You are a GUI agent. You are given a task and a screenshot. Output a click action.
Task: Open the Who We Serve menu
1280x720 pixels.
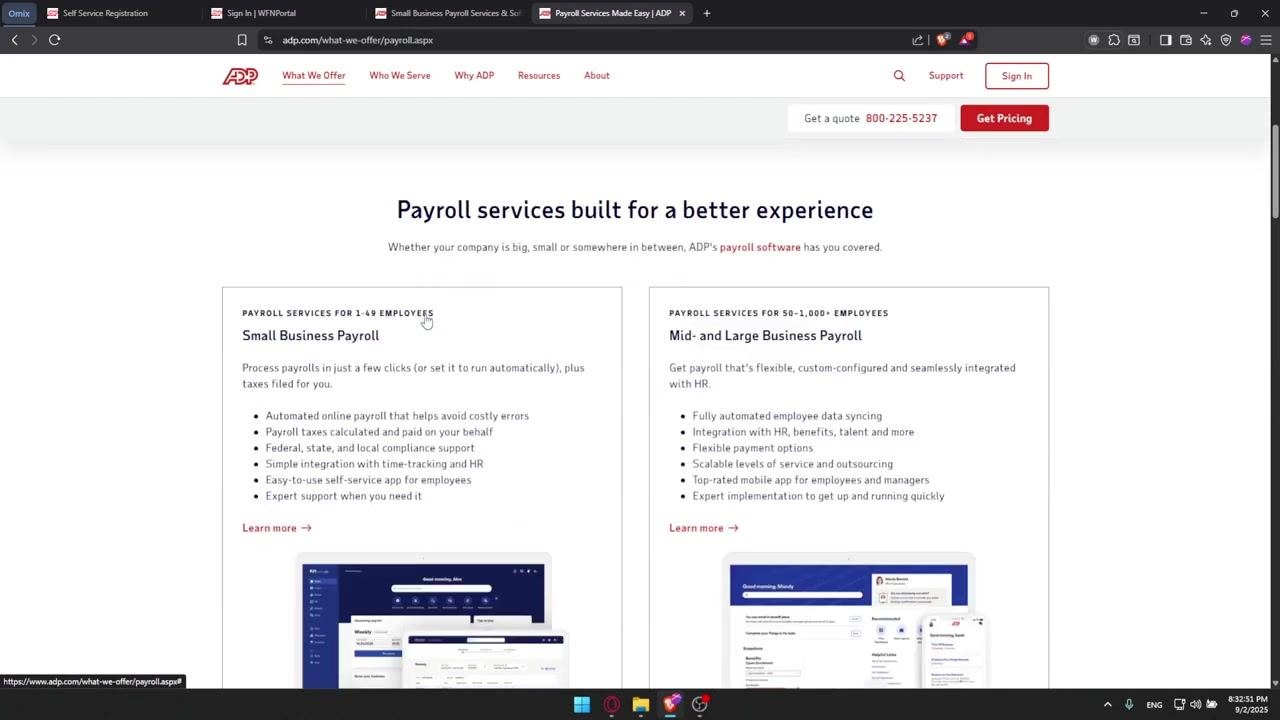coord(400,76)
